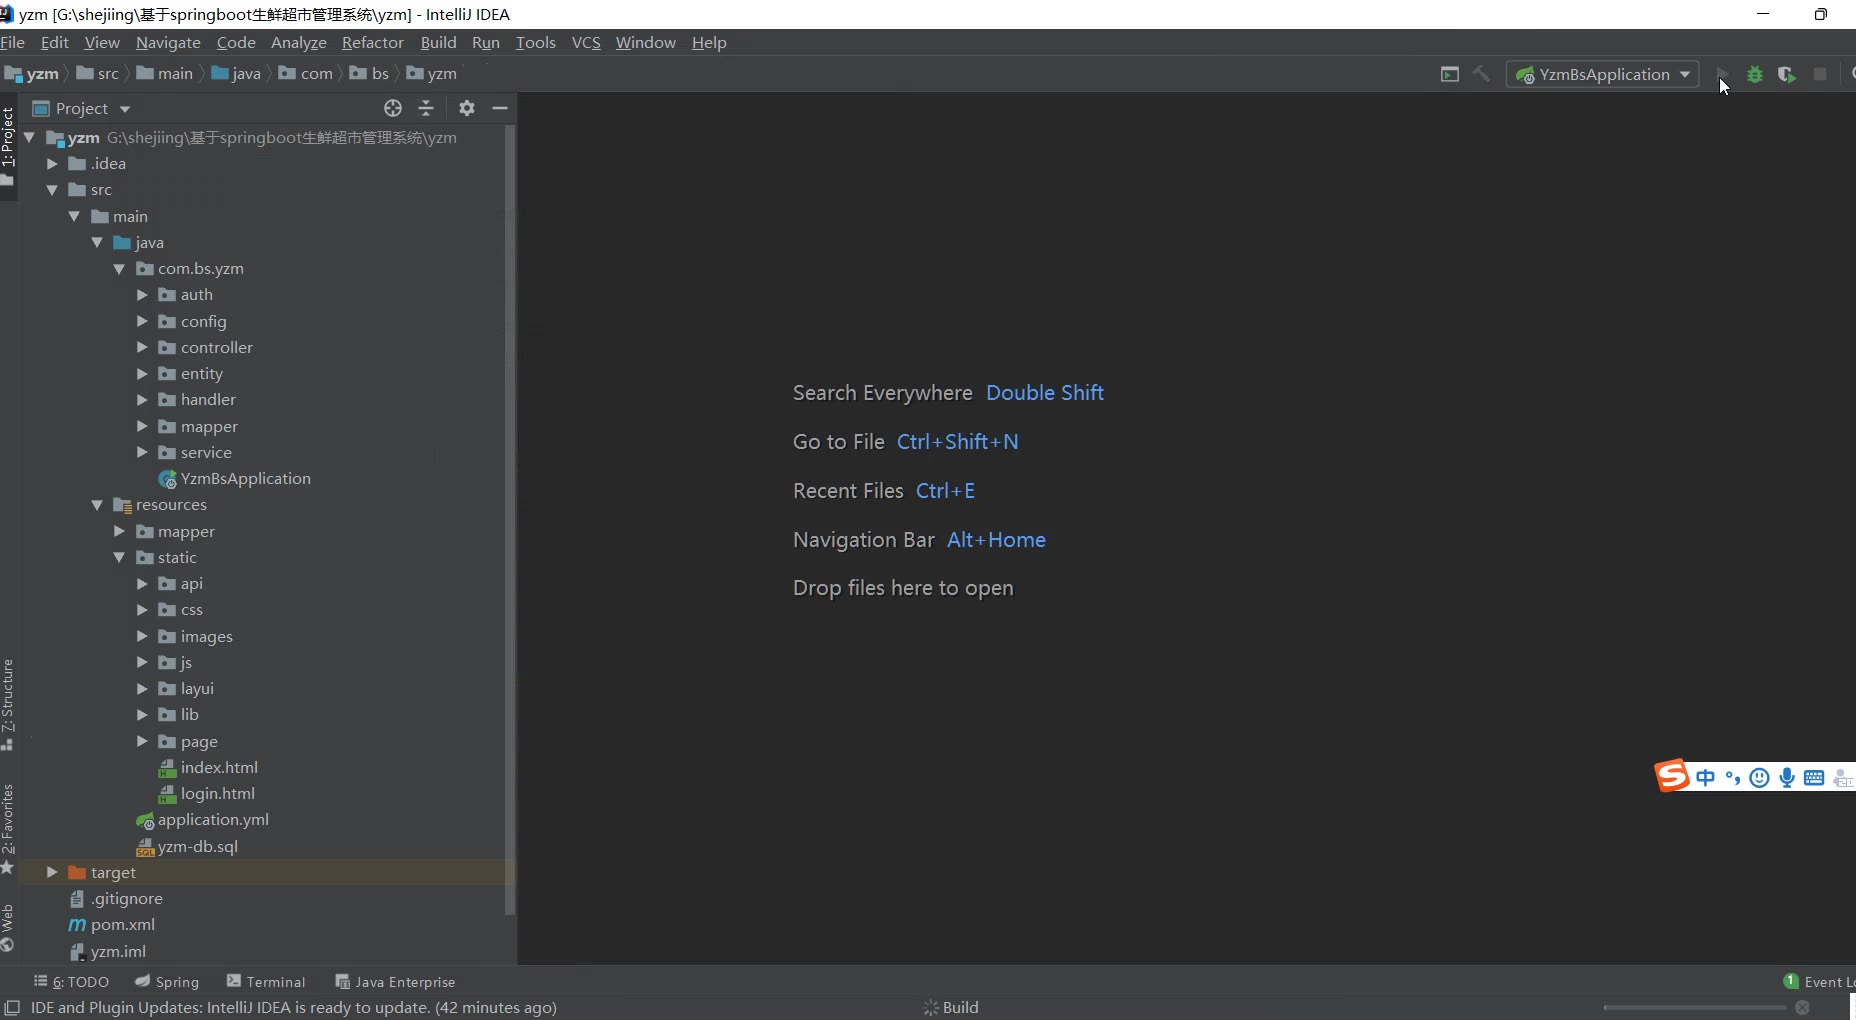Toggle Chinese input mode in IME bar

pyautogui.click(x=1706, y=777)
